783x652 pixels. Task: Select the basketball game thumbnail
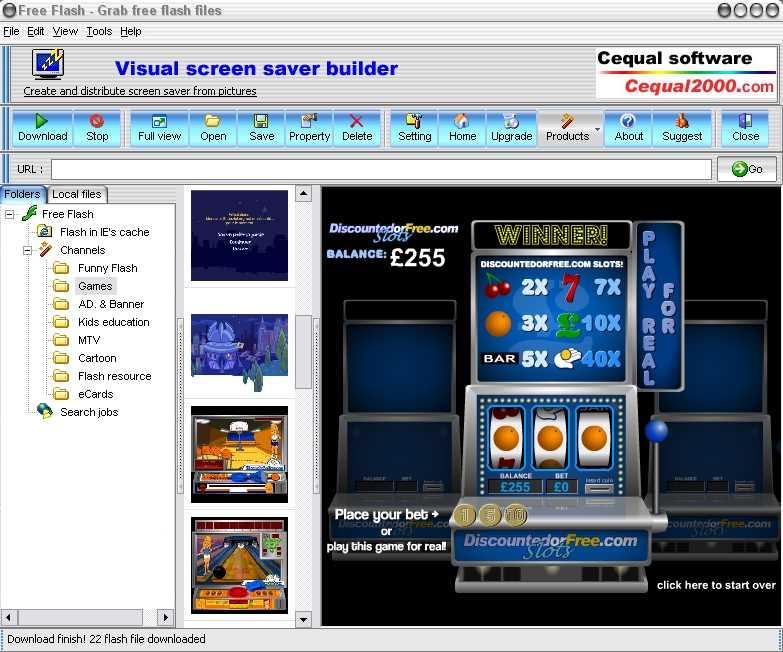point(239,453)
